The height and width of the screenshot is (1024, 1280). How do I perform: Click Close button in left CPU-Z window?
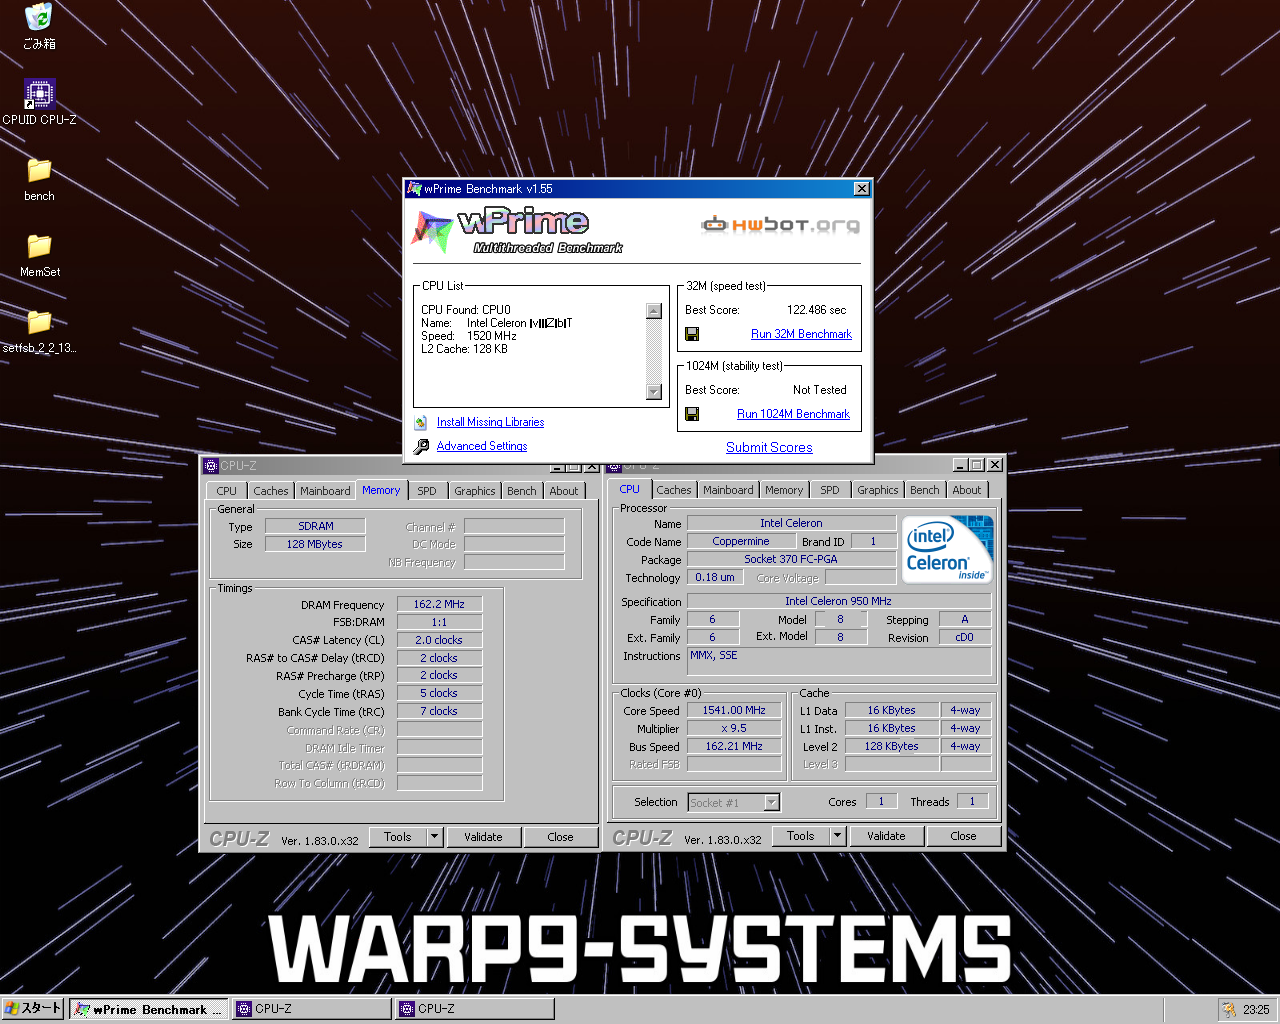click(x=561, y=837)
